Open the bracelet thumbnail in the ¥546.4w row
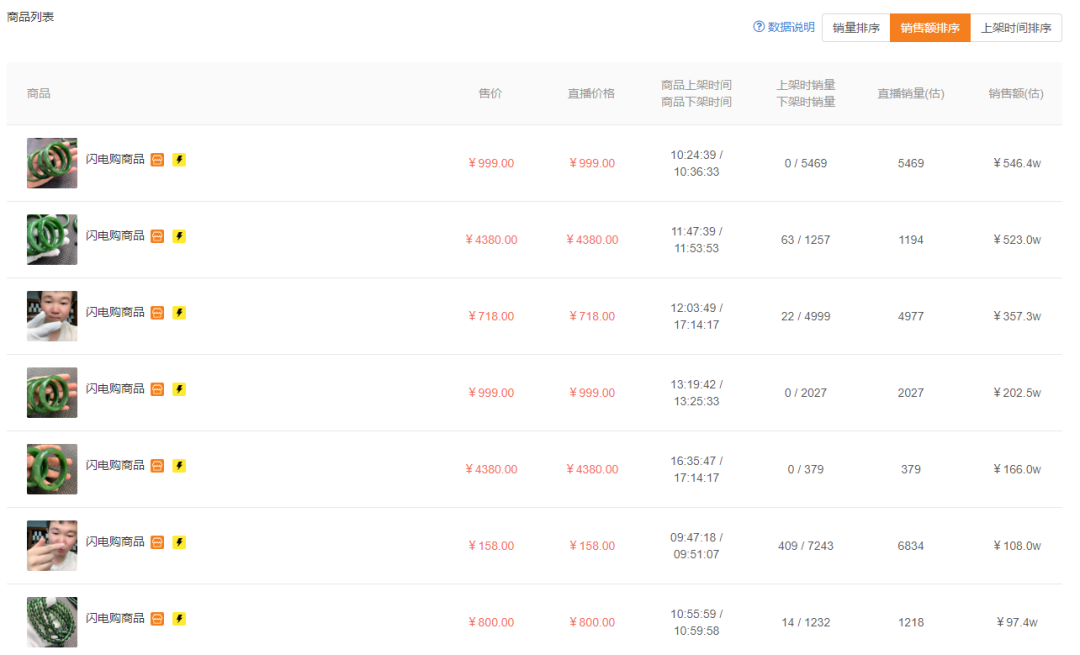The image size is (1080, 655). point(52,163)
